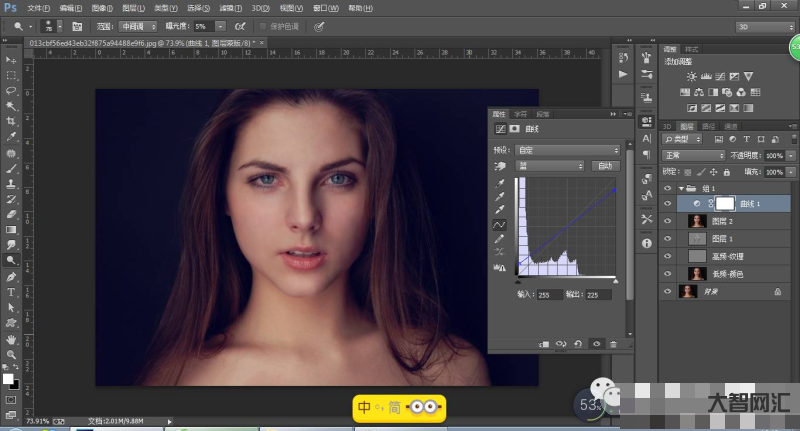Select the Type tool in the toolbox

click(11, 292)
